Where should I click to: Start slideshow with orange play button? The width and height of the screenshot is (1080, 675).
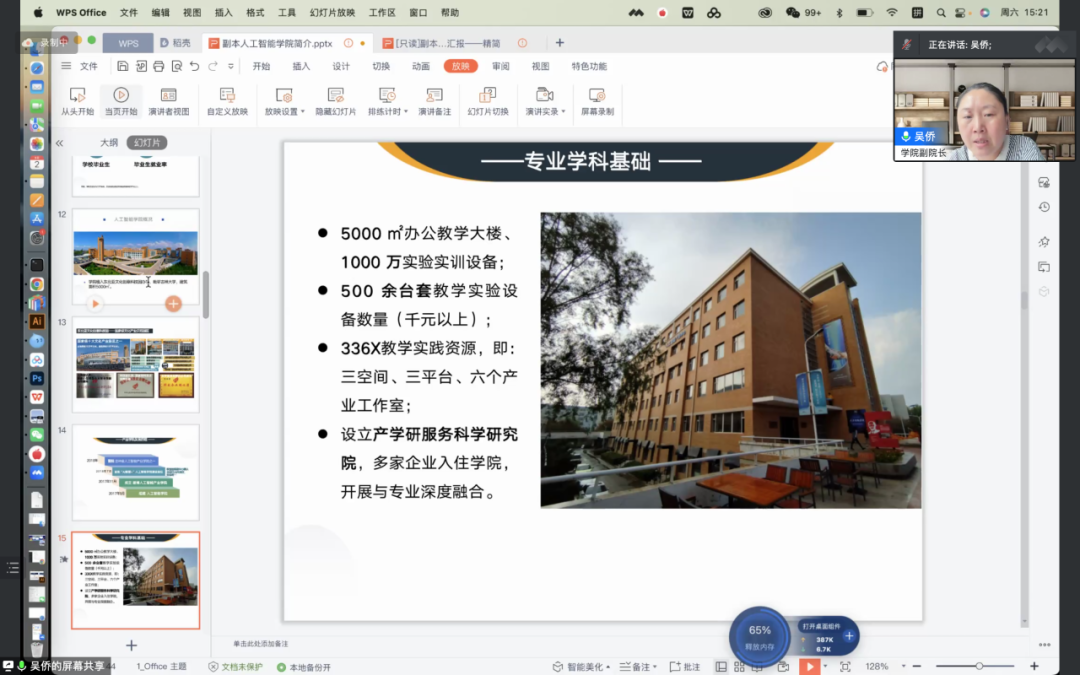[x=809, y=667]
